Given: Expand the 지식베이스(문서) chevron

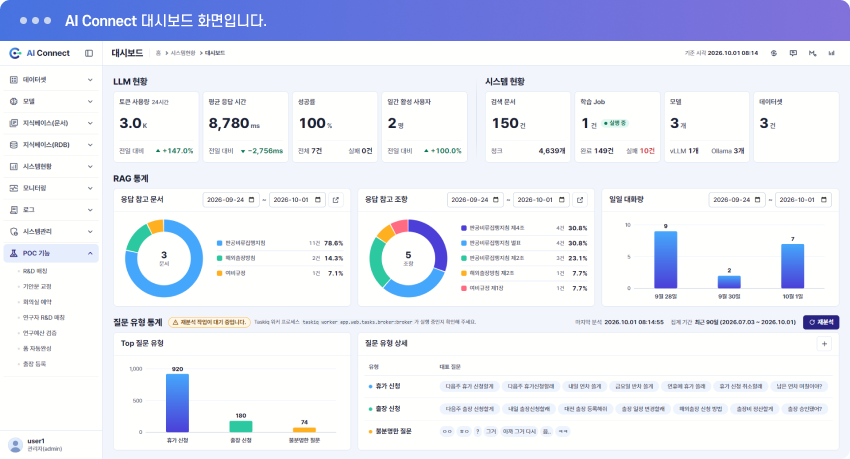Looking at the screenshot, I should [90, 123].
